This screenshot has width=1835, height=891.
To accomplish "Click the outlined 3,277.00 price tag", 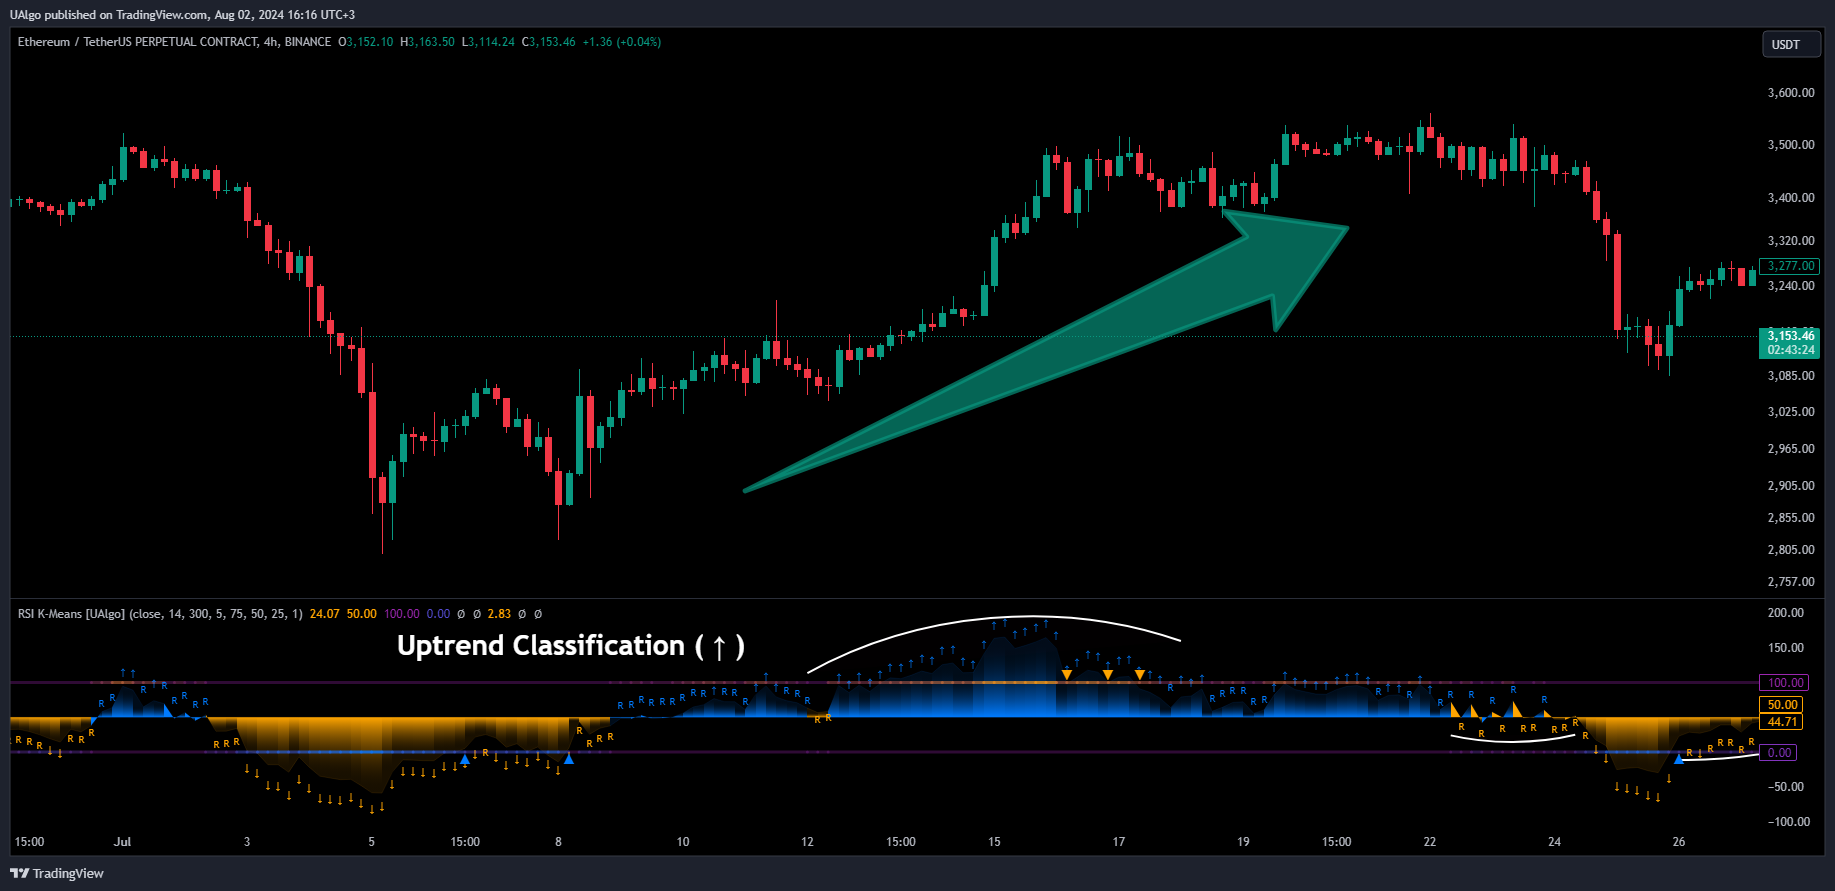I will [x=1790, y=266].
